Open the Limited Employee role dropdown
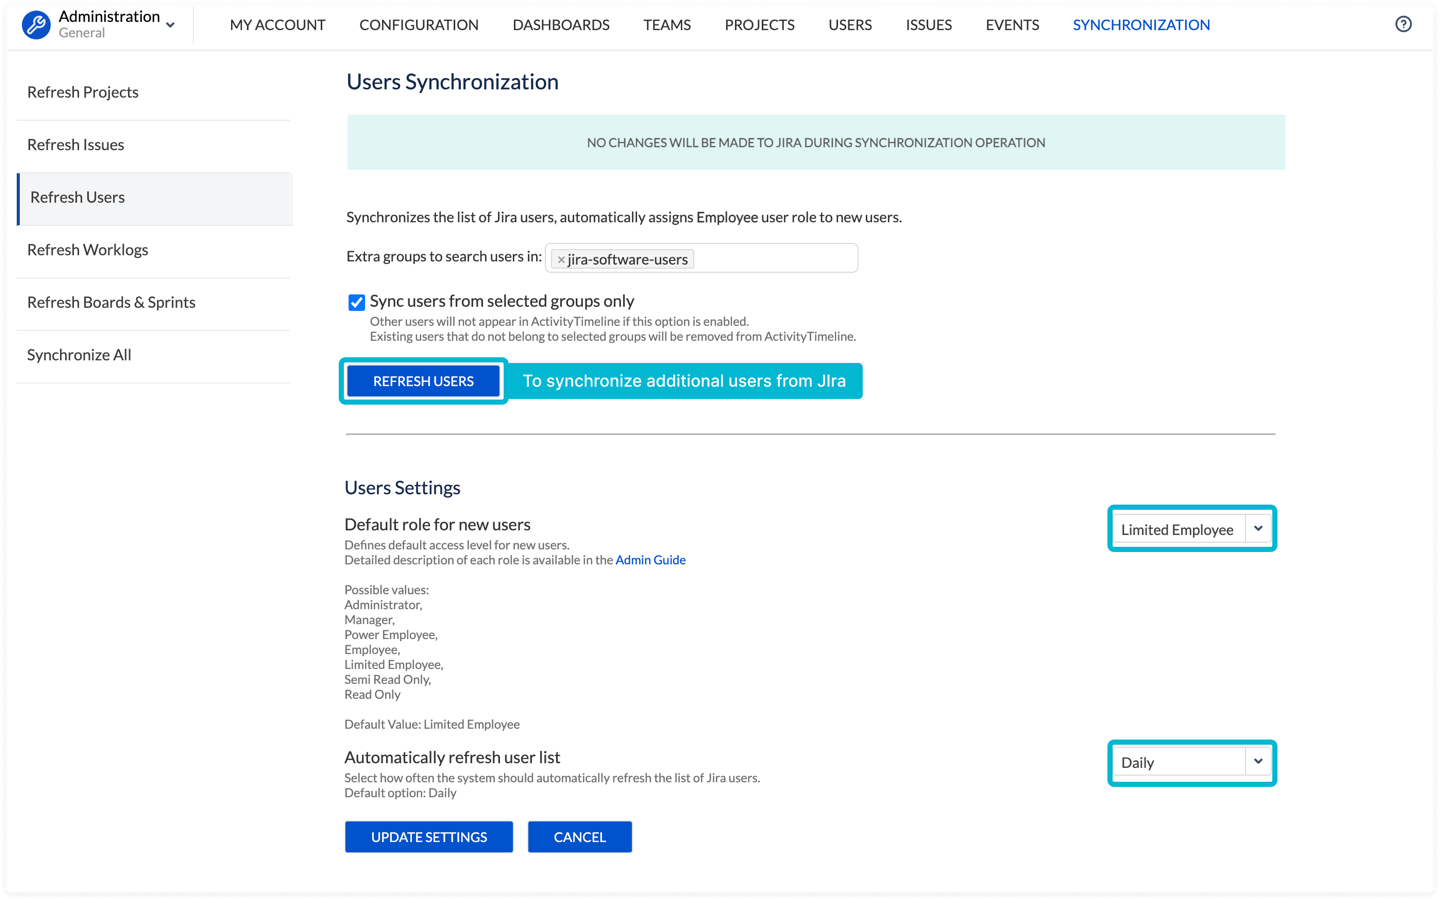 (1191, 529)
